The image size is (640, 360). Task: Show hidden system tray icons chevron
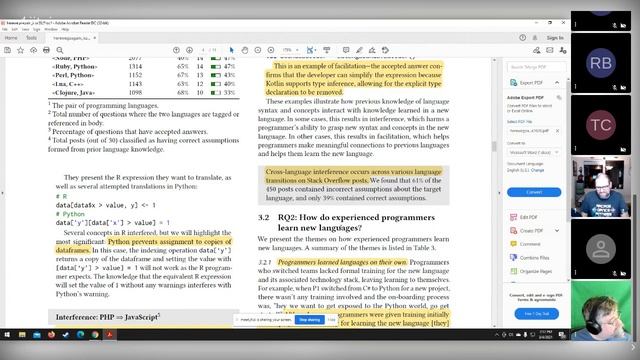click(496, 335)
